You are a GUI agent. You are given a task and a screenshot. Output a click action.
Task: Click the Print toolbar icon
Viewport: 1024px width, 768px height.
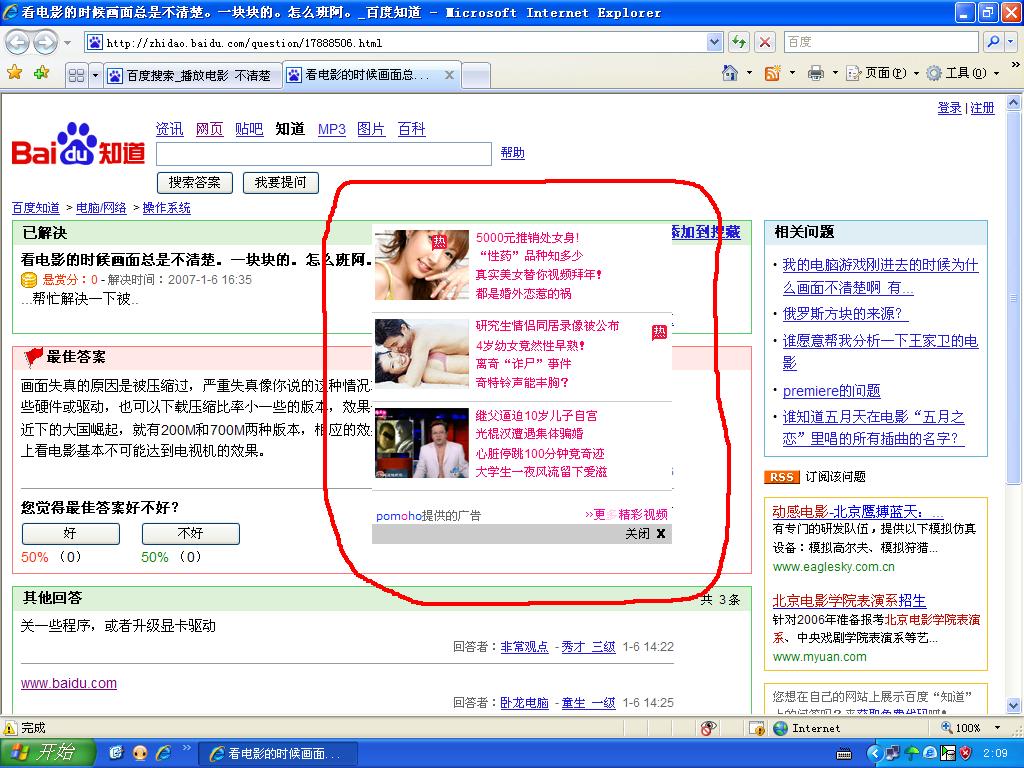pyautogui.click(x=816, y=72)
